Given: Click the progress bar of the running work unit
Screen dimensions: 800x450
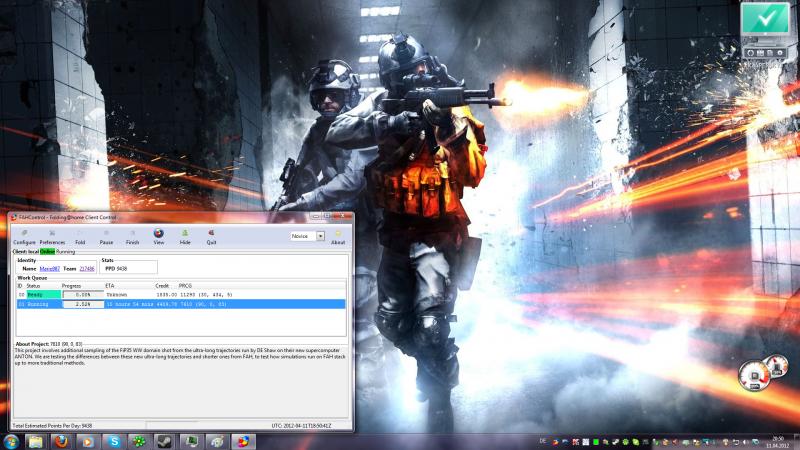Looking at the screenshot, I should (83, 304).
